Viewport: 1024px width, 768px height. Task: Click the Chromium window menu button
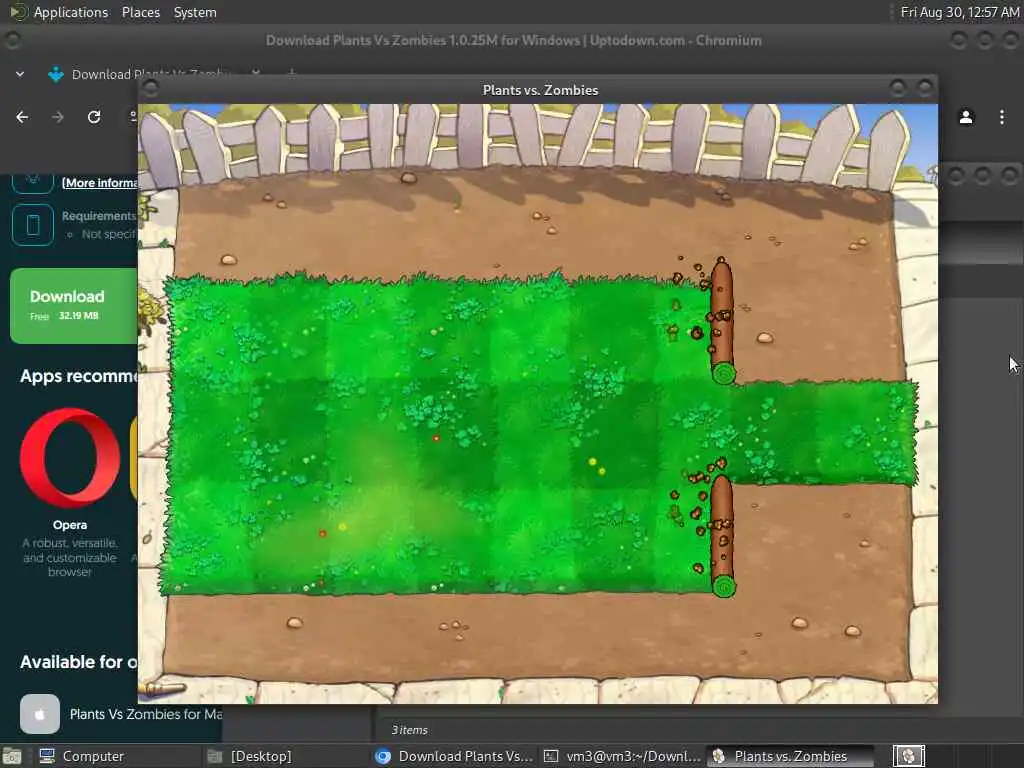tap(12, 40)
